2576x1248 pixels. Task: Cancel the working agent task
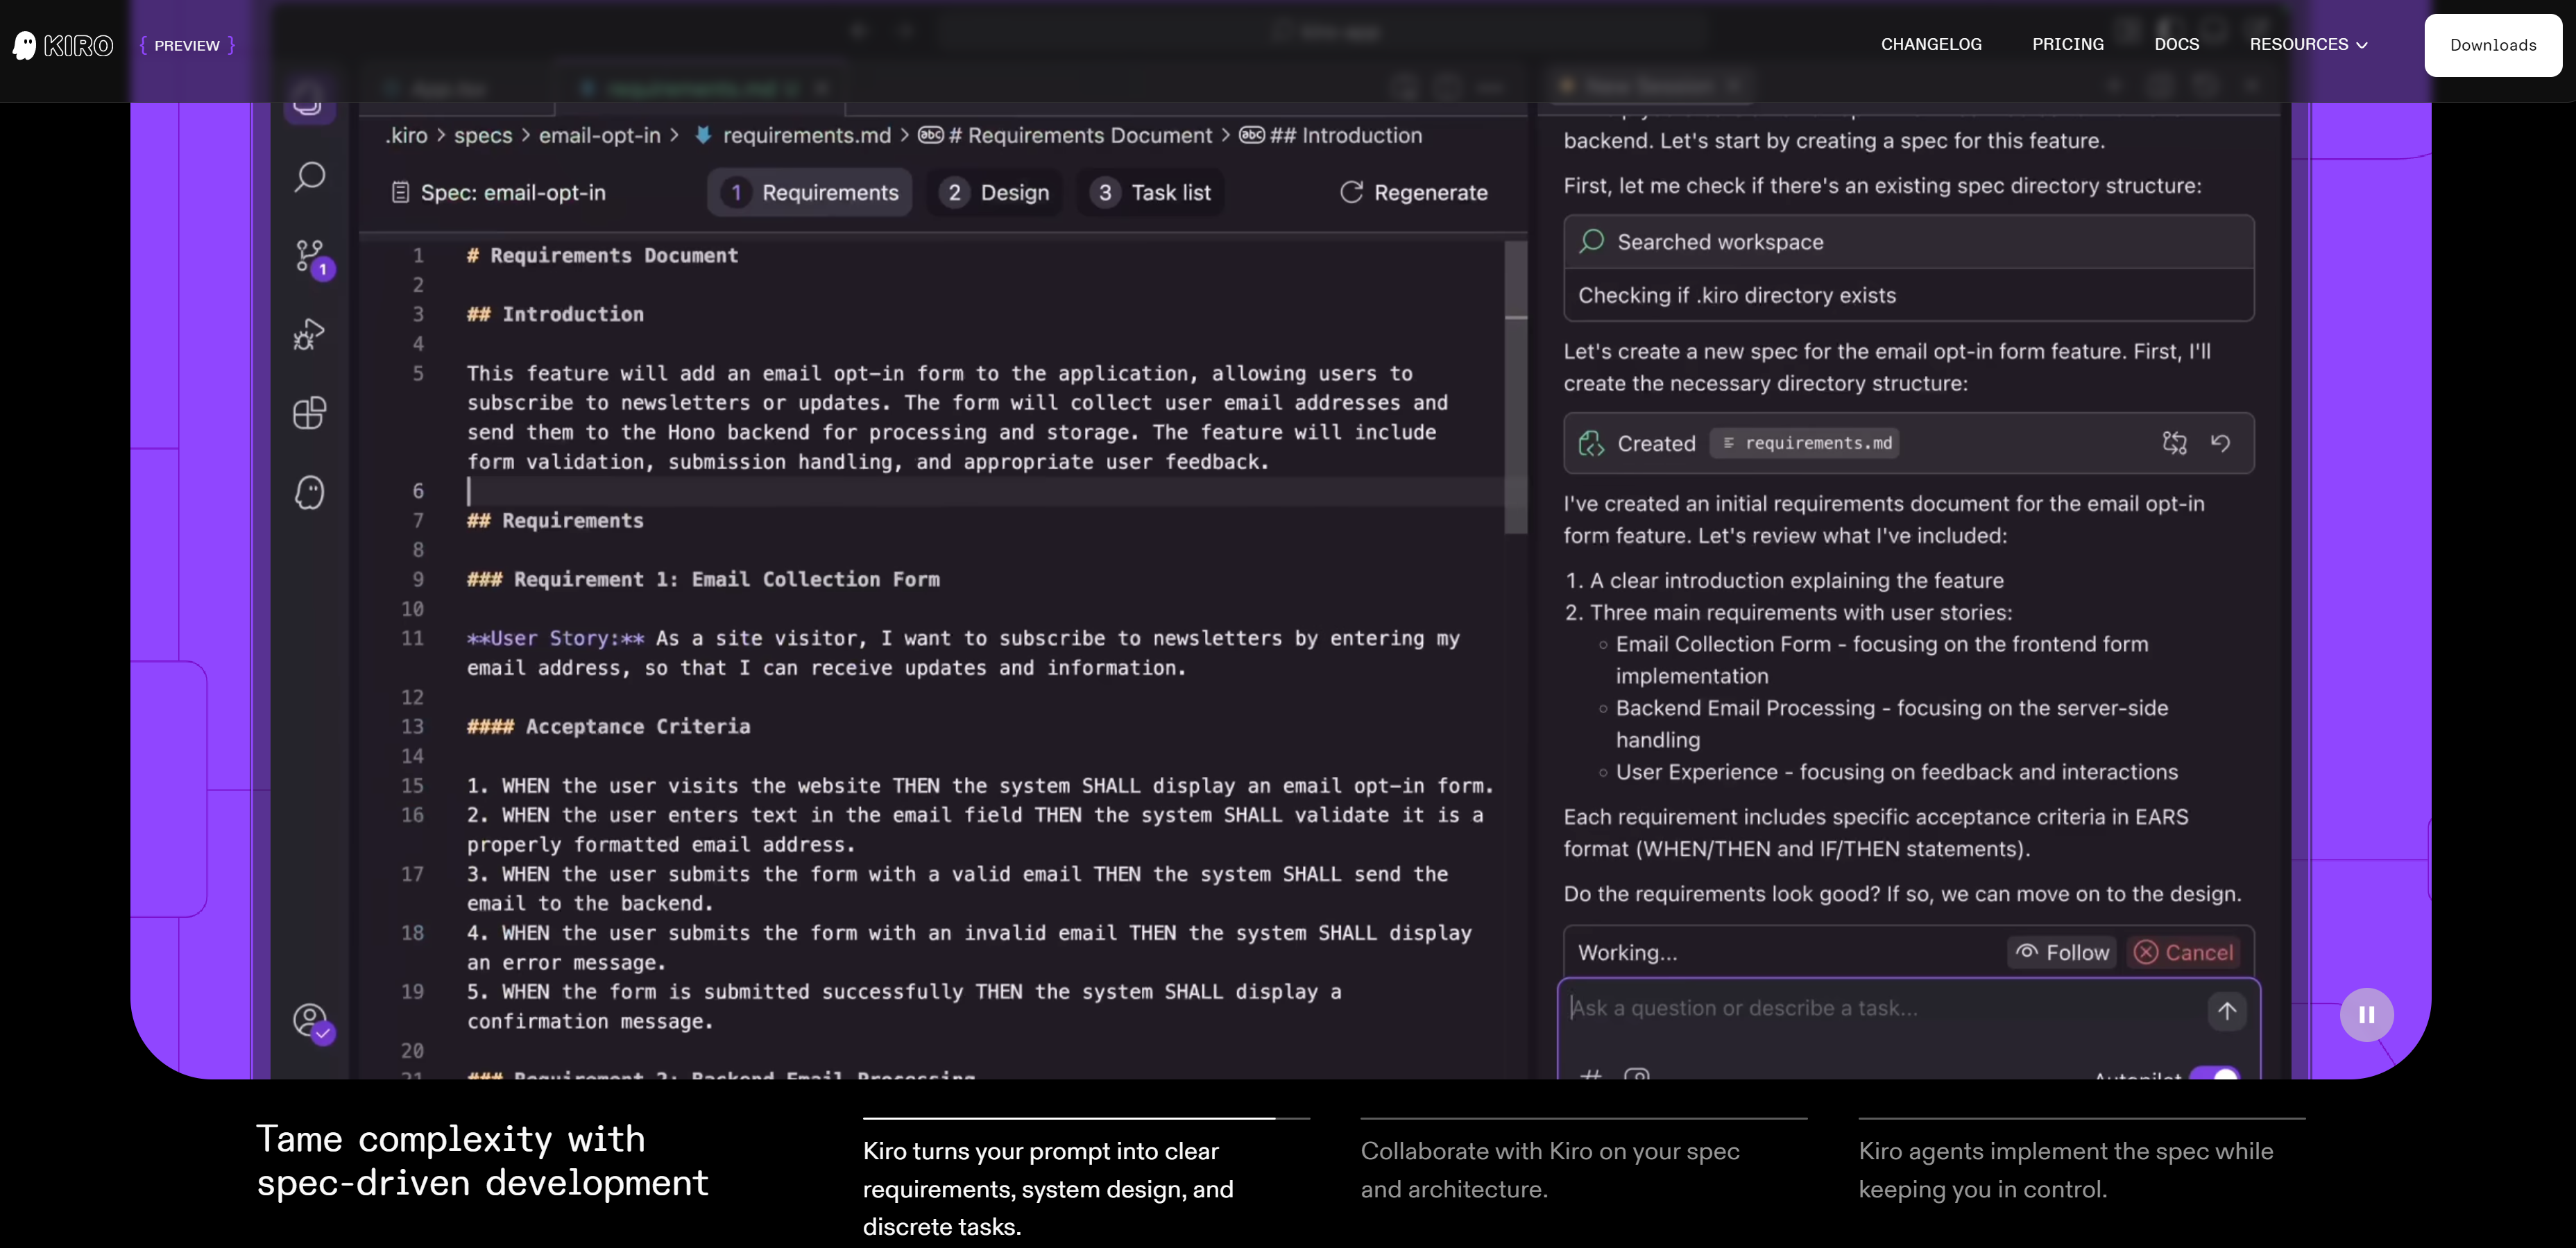pos(2184,952)
